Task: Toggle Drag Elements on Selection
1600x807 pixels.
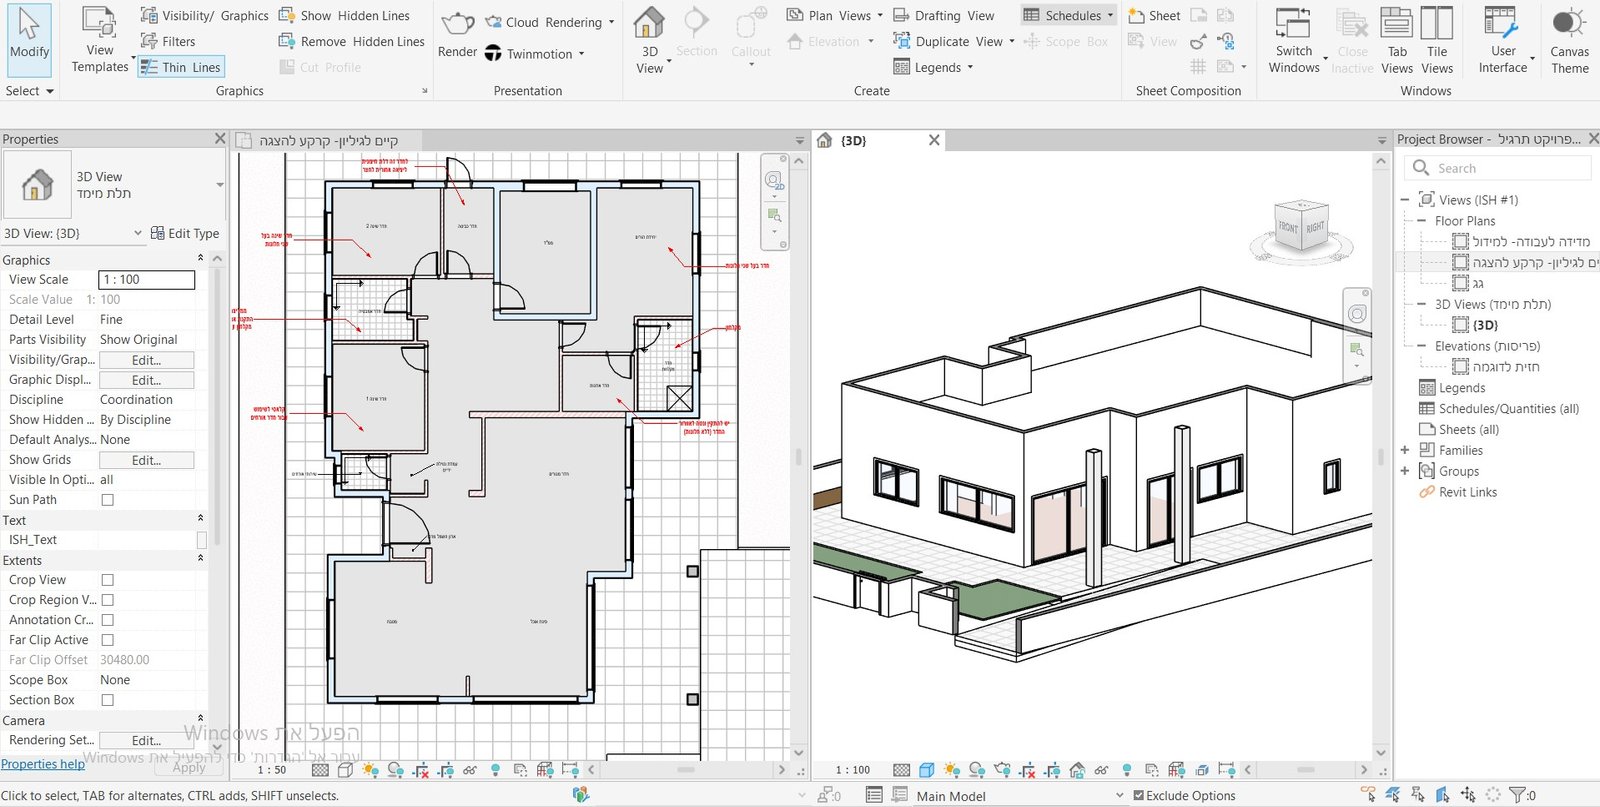Action: pos(1468,795)
